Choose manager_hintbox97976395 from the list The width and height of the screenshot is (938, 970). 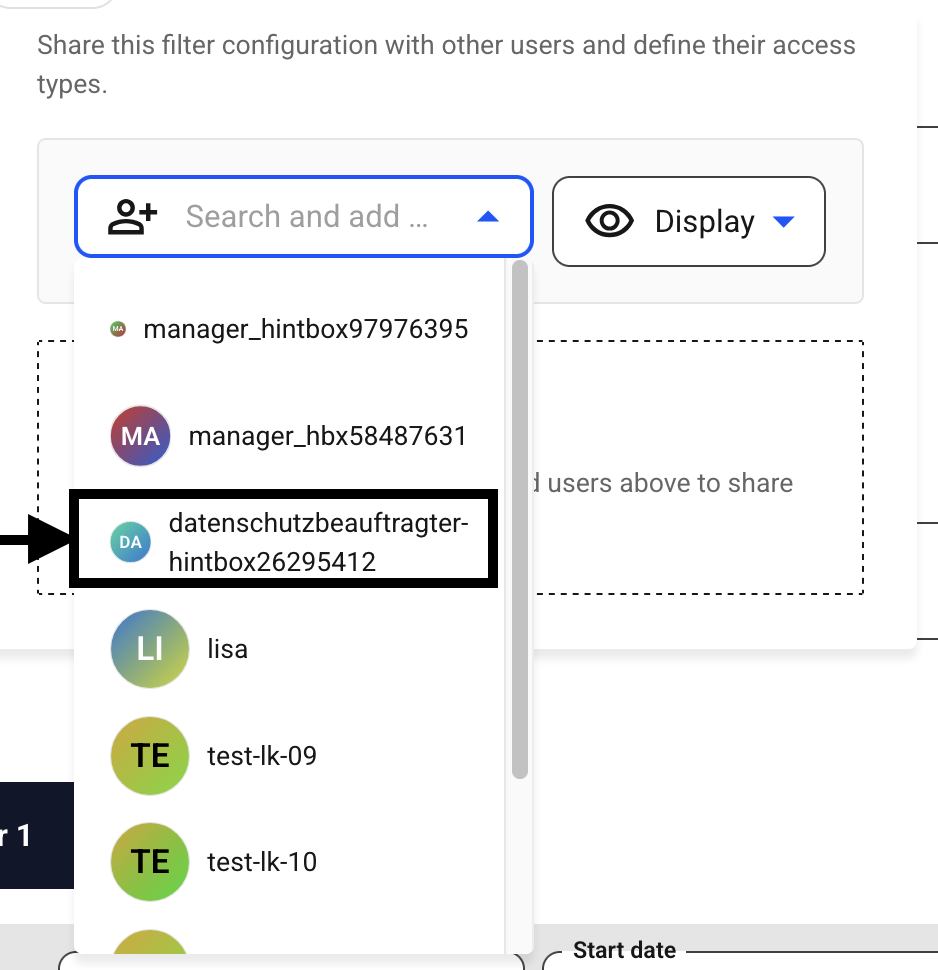click(290, 329)
